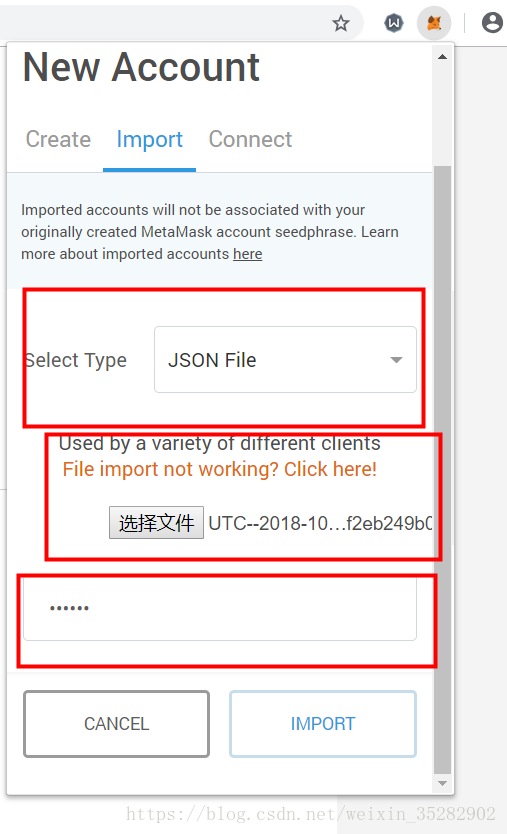Click the popup scrollbar down arrow

pyautogui.click(x=442, y=783)
